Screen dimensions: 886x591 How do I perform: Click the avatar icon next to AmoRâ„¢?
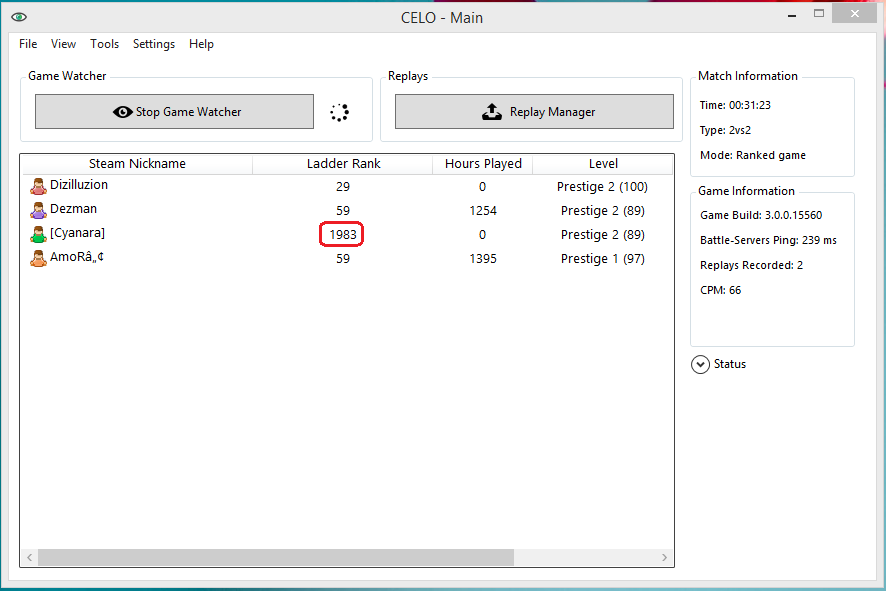click(x=38, y=258)
